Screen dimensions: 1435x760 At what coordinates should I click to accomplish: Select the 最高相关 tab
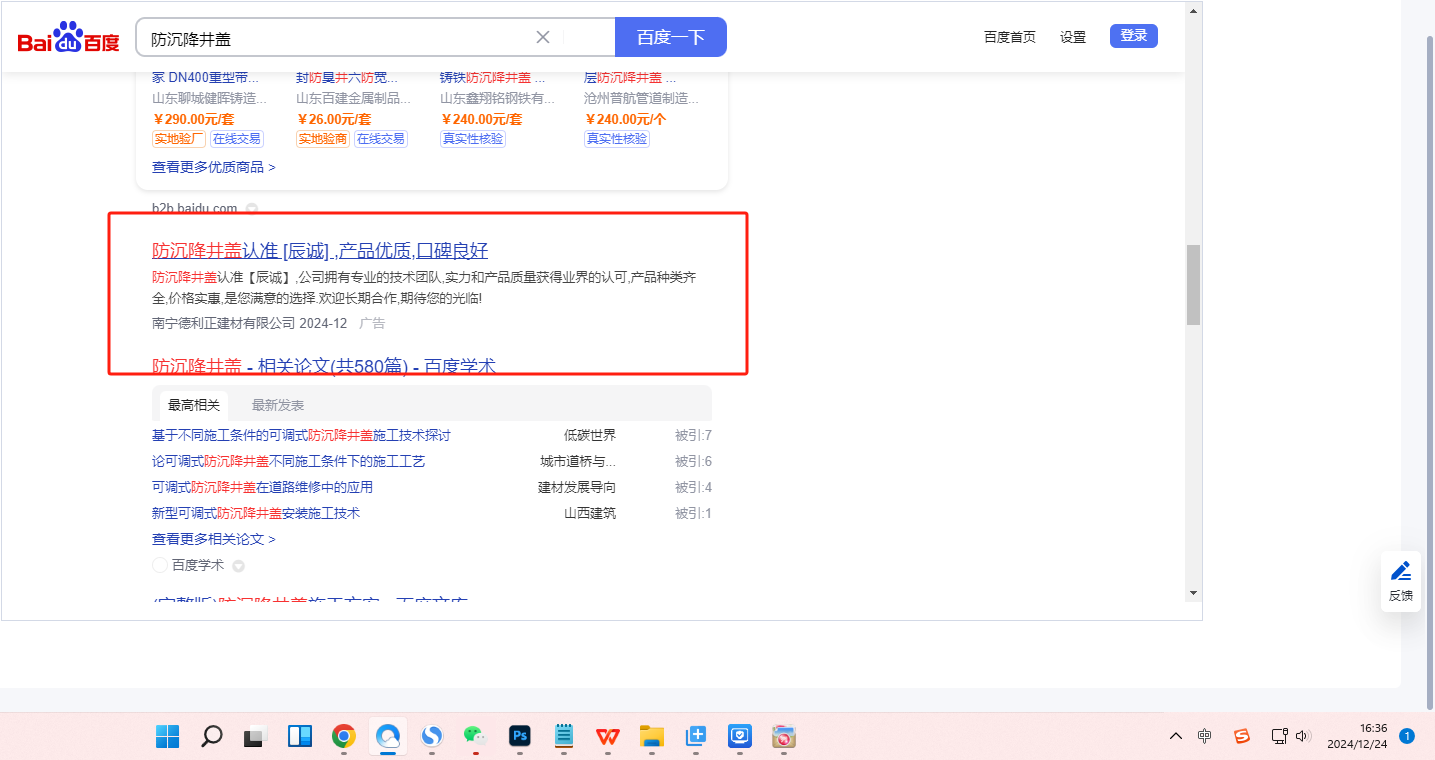[x=194, y=405]
